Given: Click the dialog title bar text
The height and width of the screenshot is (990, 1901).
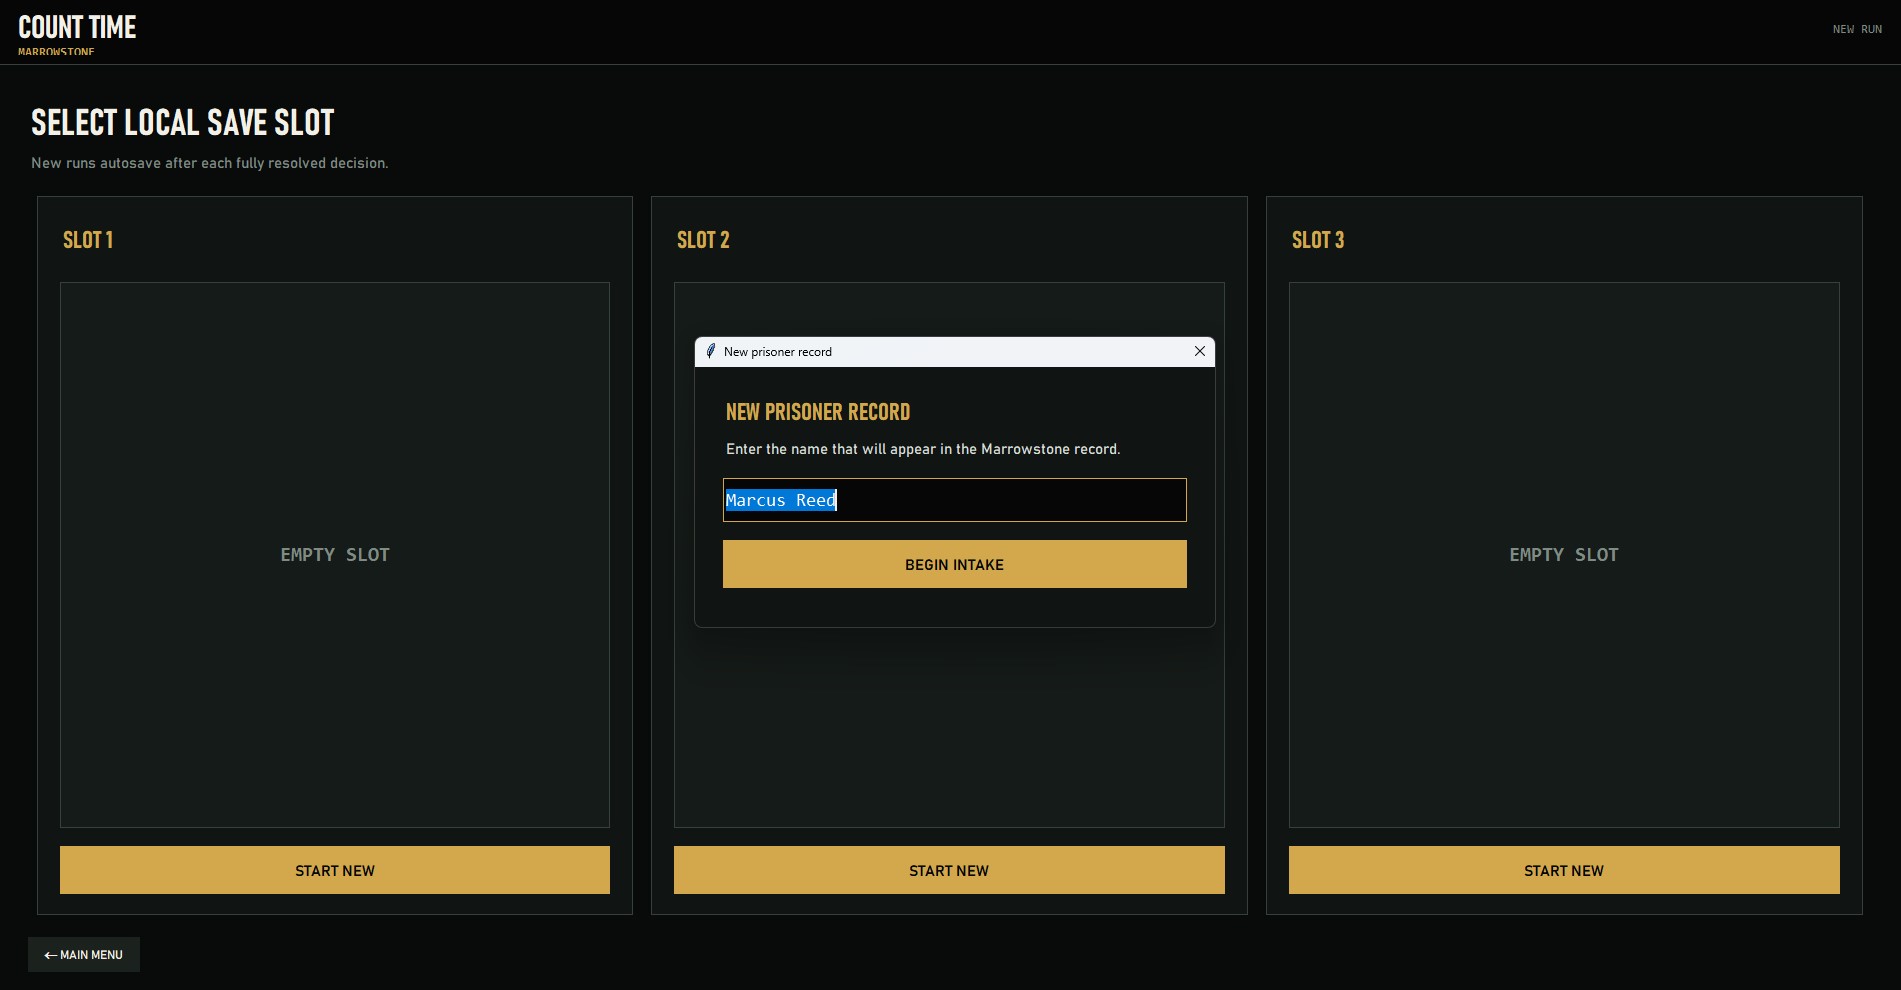Looking at the screenshot, I should point(778,352).
